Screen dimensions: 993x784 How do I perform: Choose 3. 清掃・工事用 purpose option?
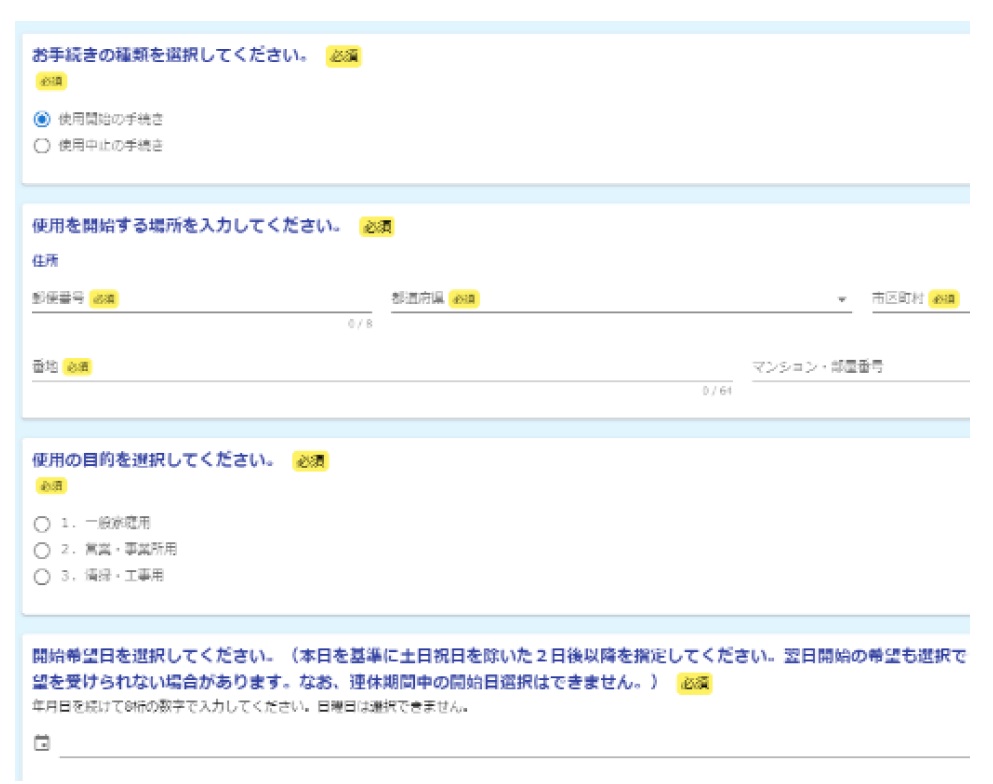pyautogui.click(x=42, y=577)
